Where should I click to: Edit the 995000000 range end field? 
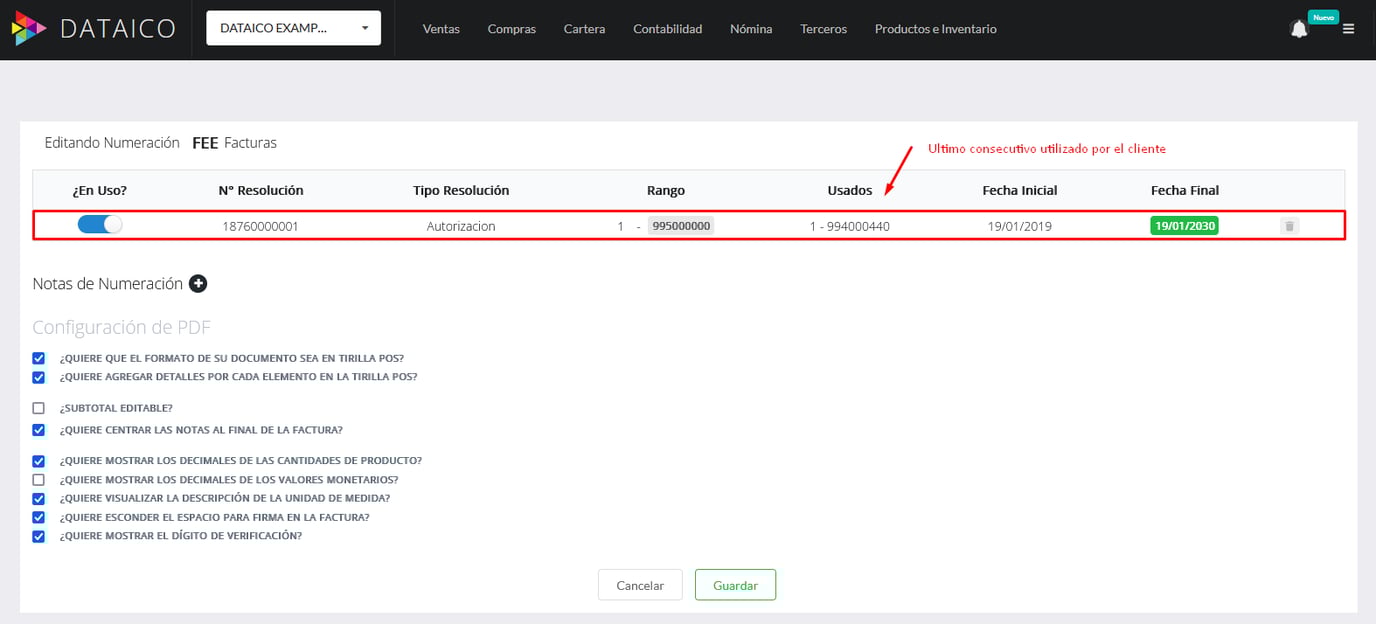click(681, 226)
